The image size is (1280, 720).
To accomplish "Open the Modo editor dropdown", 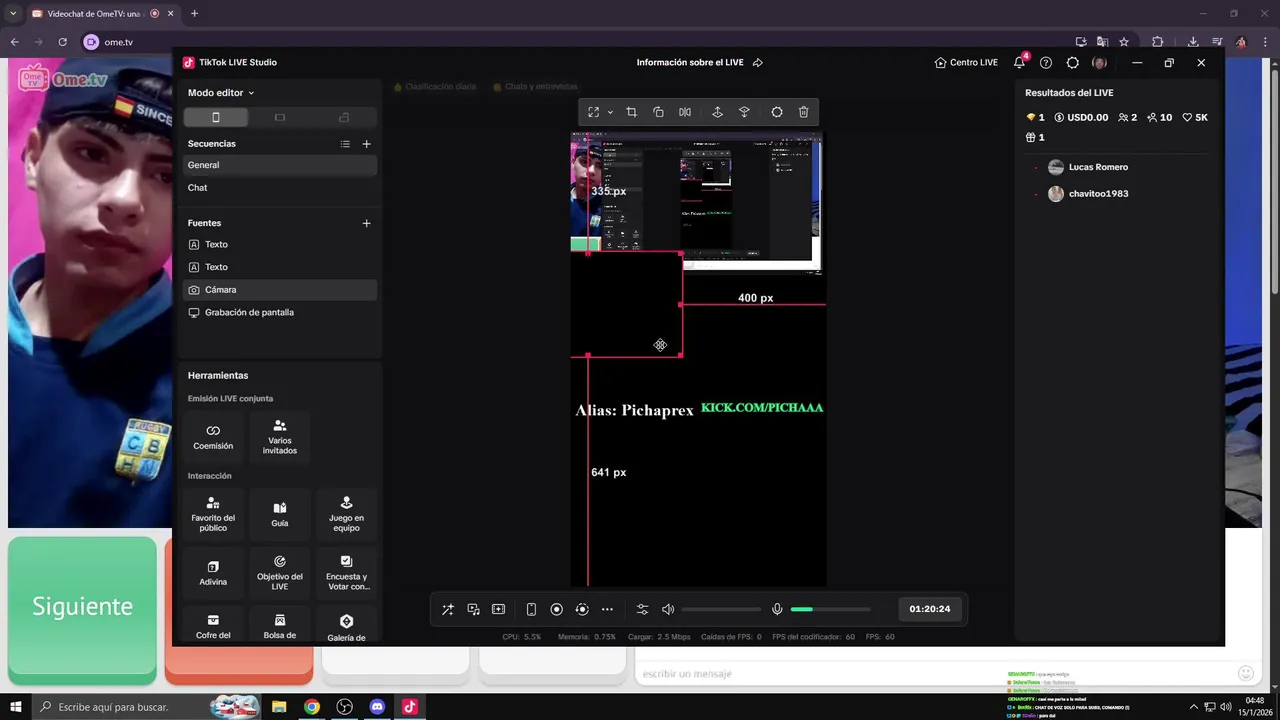I will pos(221,92).
